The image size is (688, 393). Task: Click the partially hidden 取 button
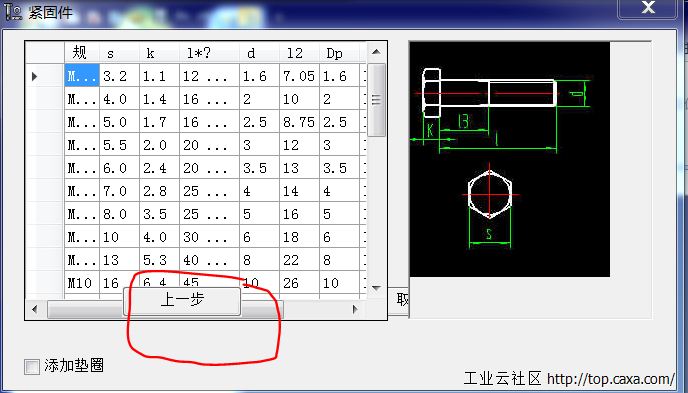coord(400,300)
